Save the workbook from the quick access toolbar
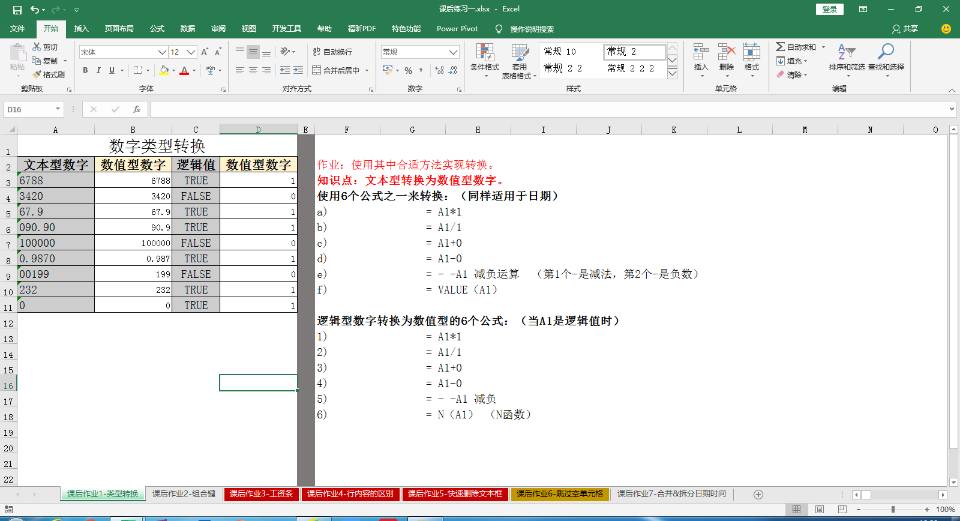This screenshot has height=521, width=960. pyautogui.click(x=17, y=10)
